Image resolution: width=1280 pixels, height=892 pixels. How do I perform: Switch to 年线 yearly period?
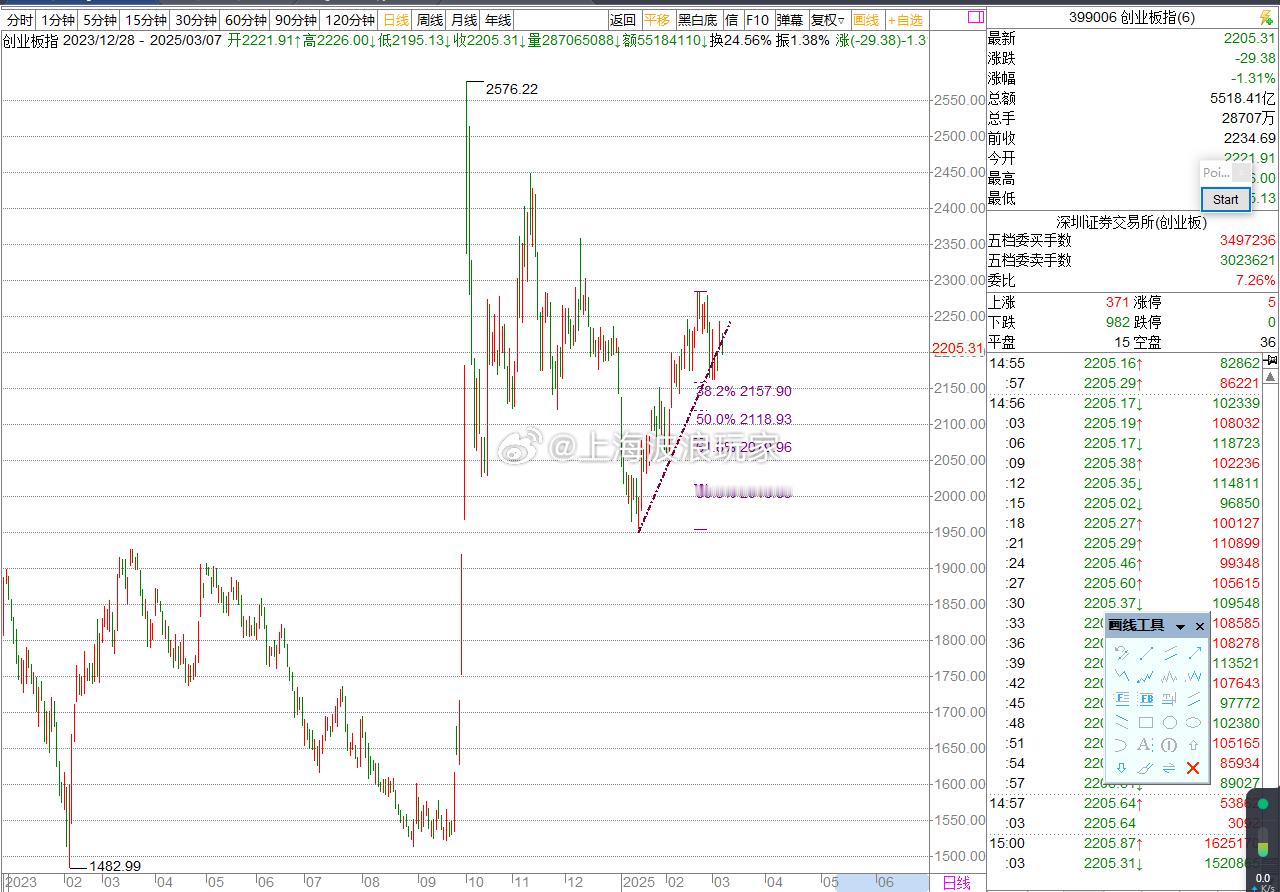pos(497,20)
